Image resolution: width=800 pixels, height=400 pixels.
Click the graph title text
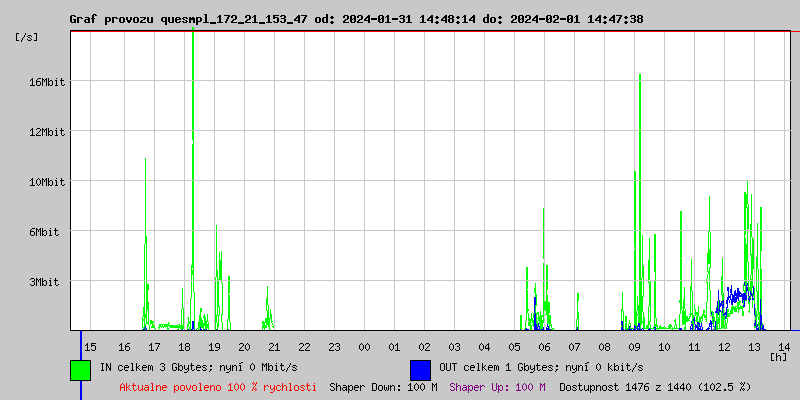[356, 19]
